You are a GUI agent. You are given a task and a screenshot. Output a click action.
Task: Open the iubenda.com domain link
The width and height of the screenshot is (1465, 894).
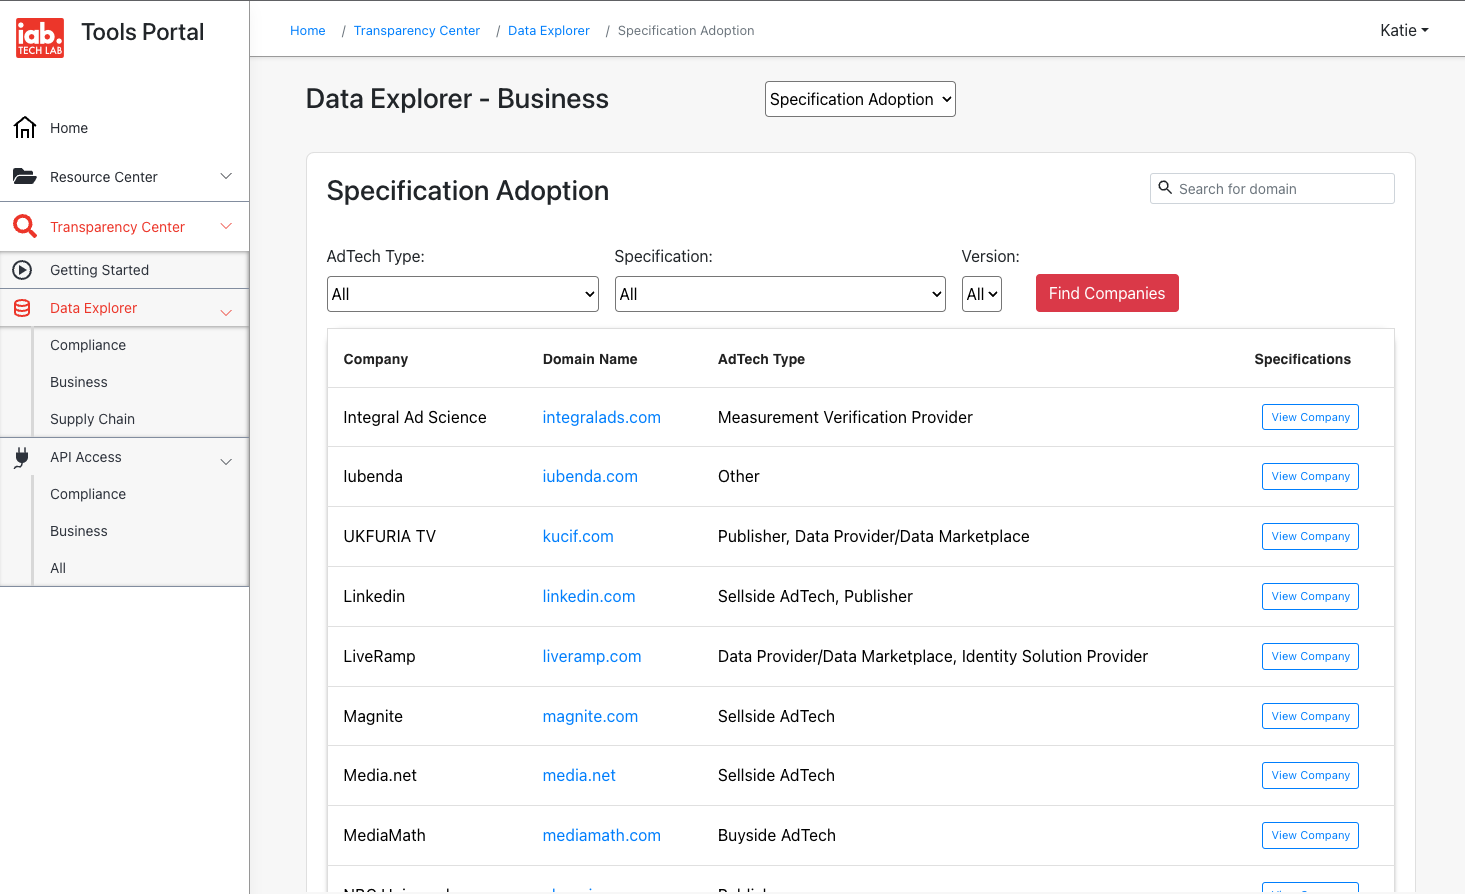[x=590, y=476]
